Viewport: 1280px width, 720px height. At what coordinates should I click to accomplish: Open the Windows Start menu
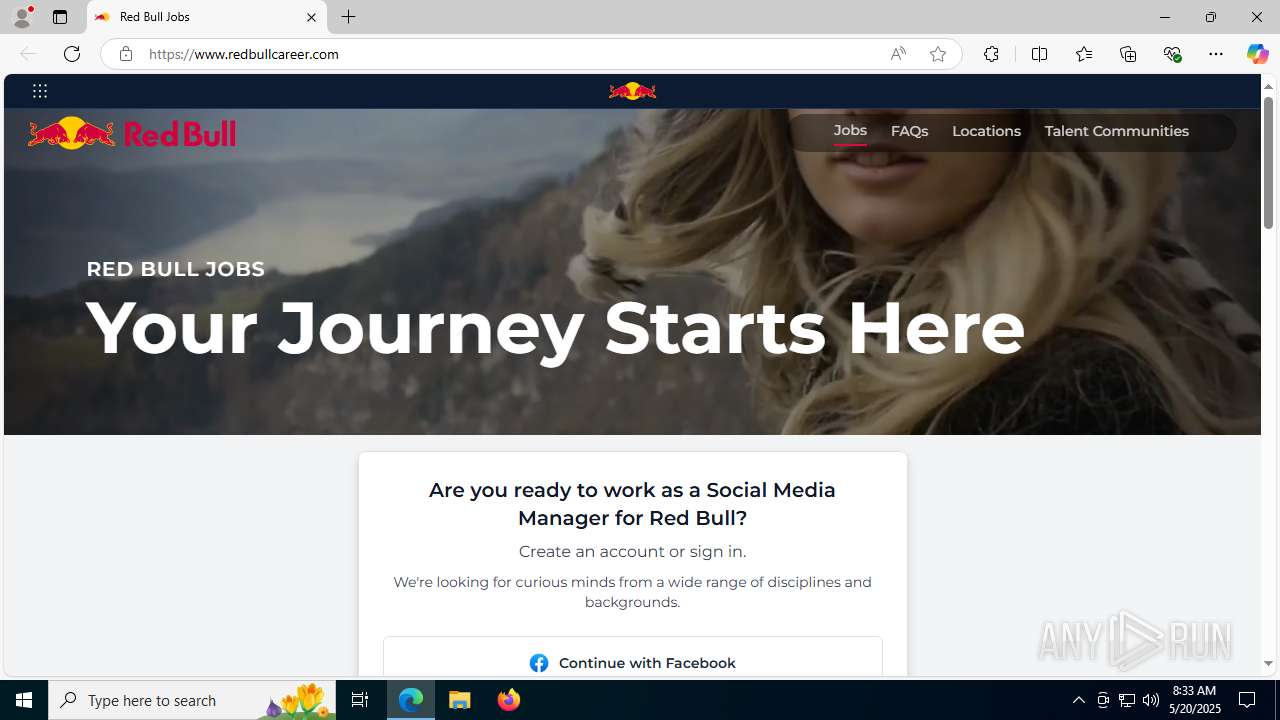(24, 700)
